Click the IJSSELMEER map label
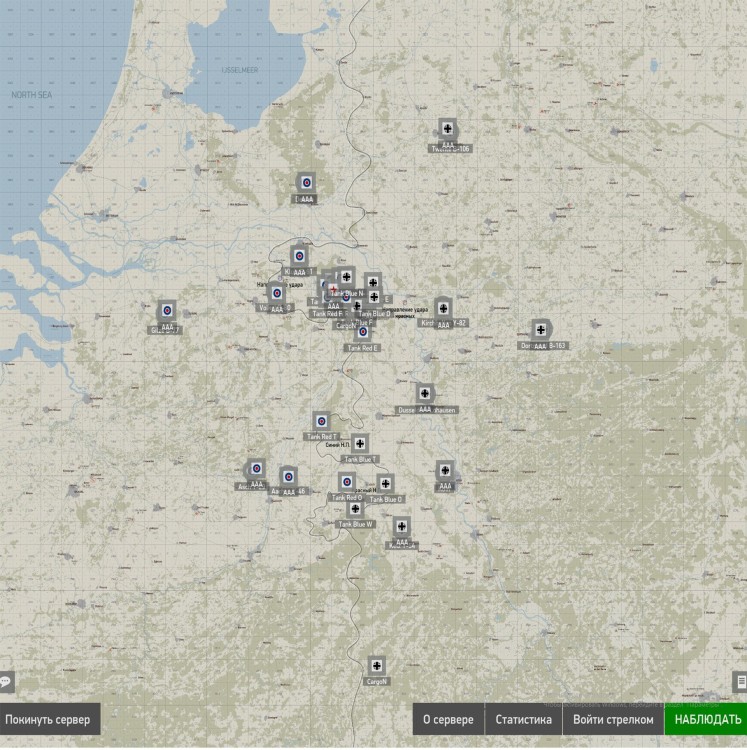 click(240, 70)
